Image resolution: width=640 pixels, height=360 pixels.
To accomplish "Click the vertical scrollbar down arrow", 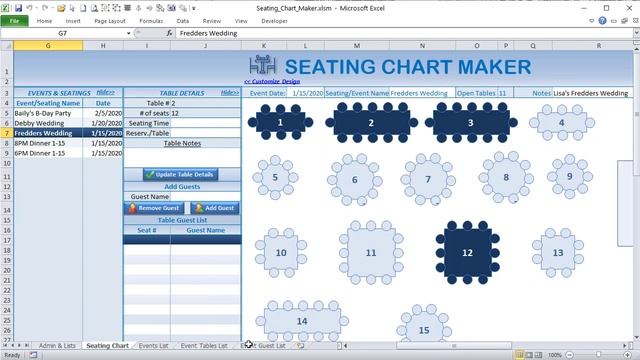I will 636,337.
